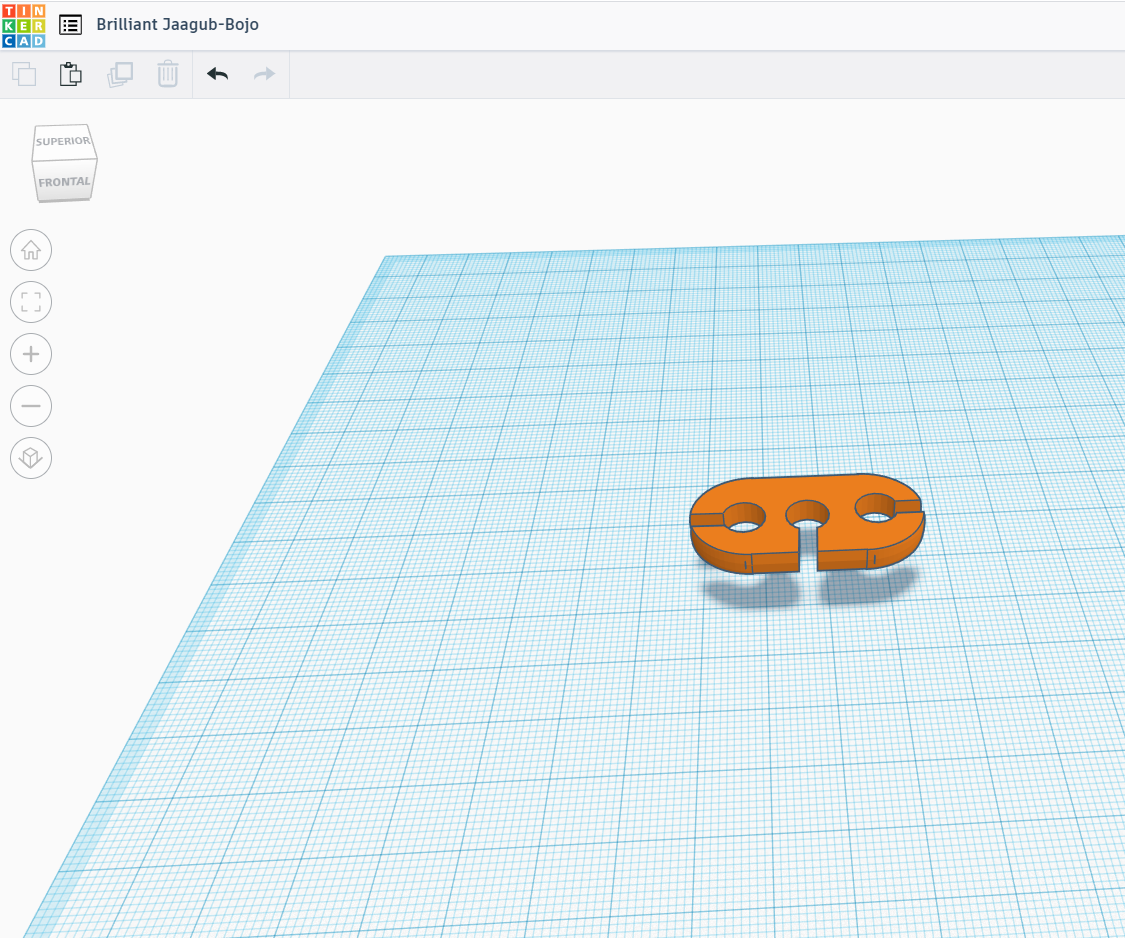1125x938 pixels.
Task: Click the Copy toolbar icon
Action: click(x=24, y=74)
